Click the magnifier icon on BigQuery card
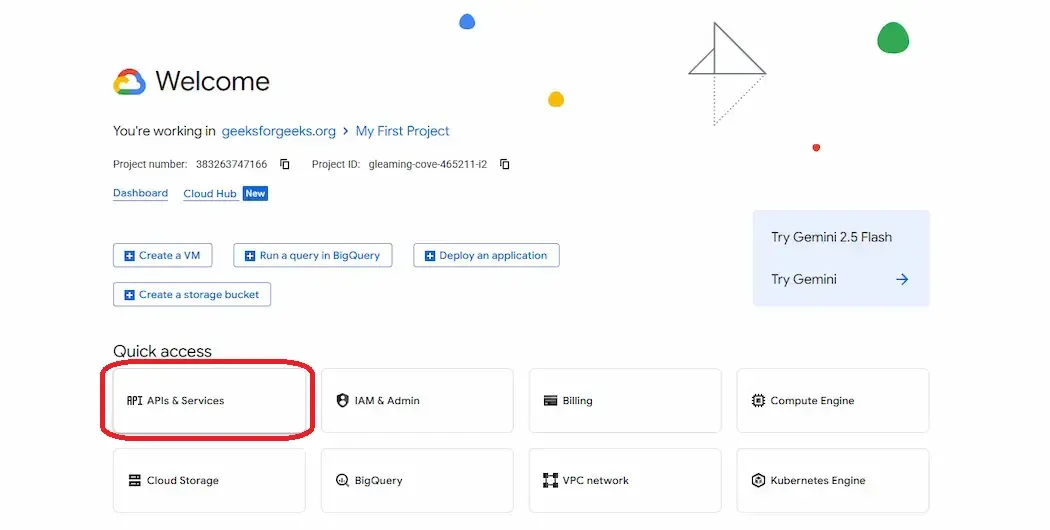The height and width of the screenshot is (530, 1050). click(342, 480)
